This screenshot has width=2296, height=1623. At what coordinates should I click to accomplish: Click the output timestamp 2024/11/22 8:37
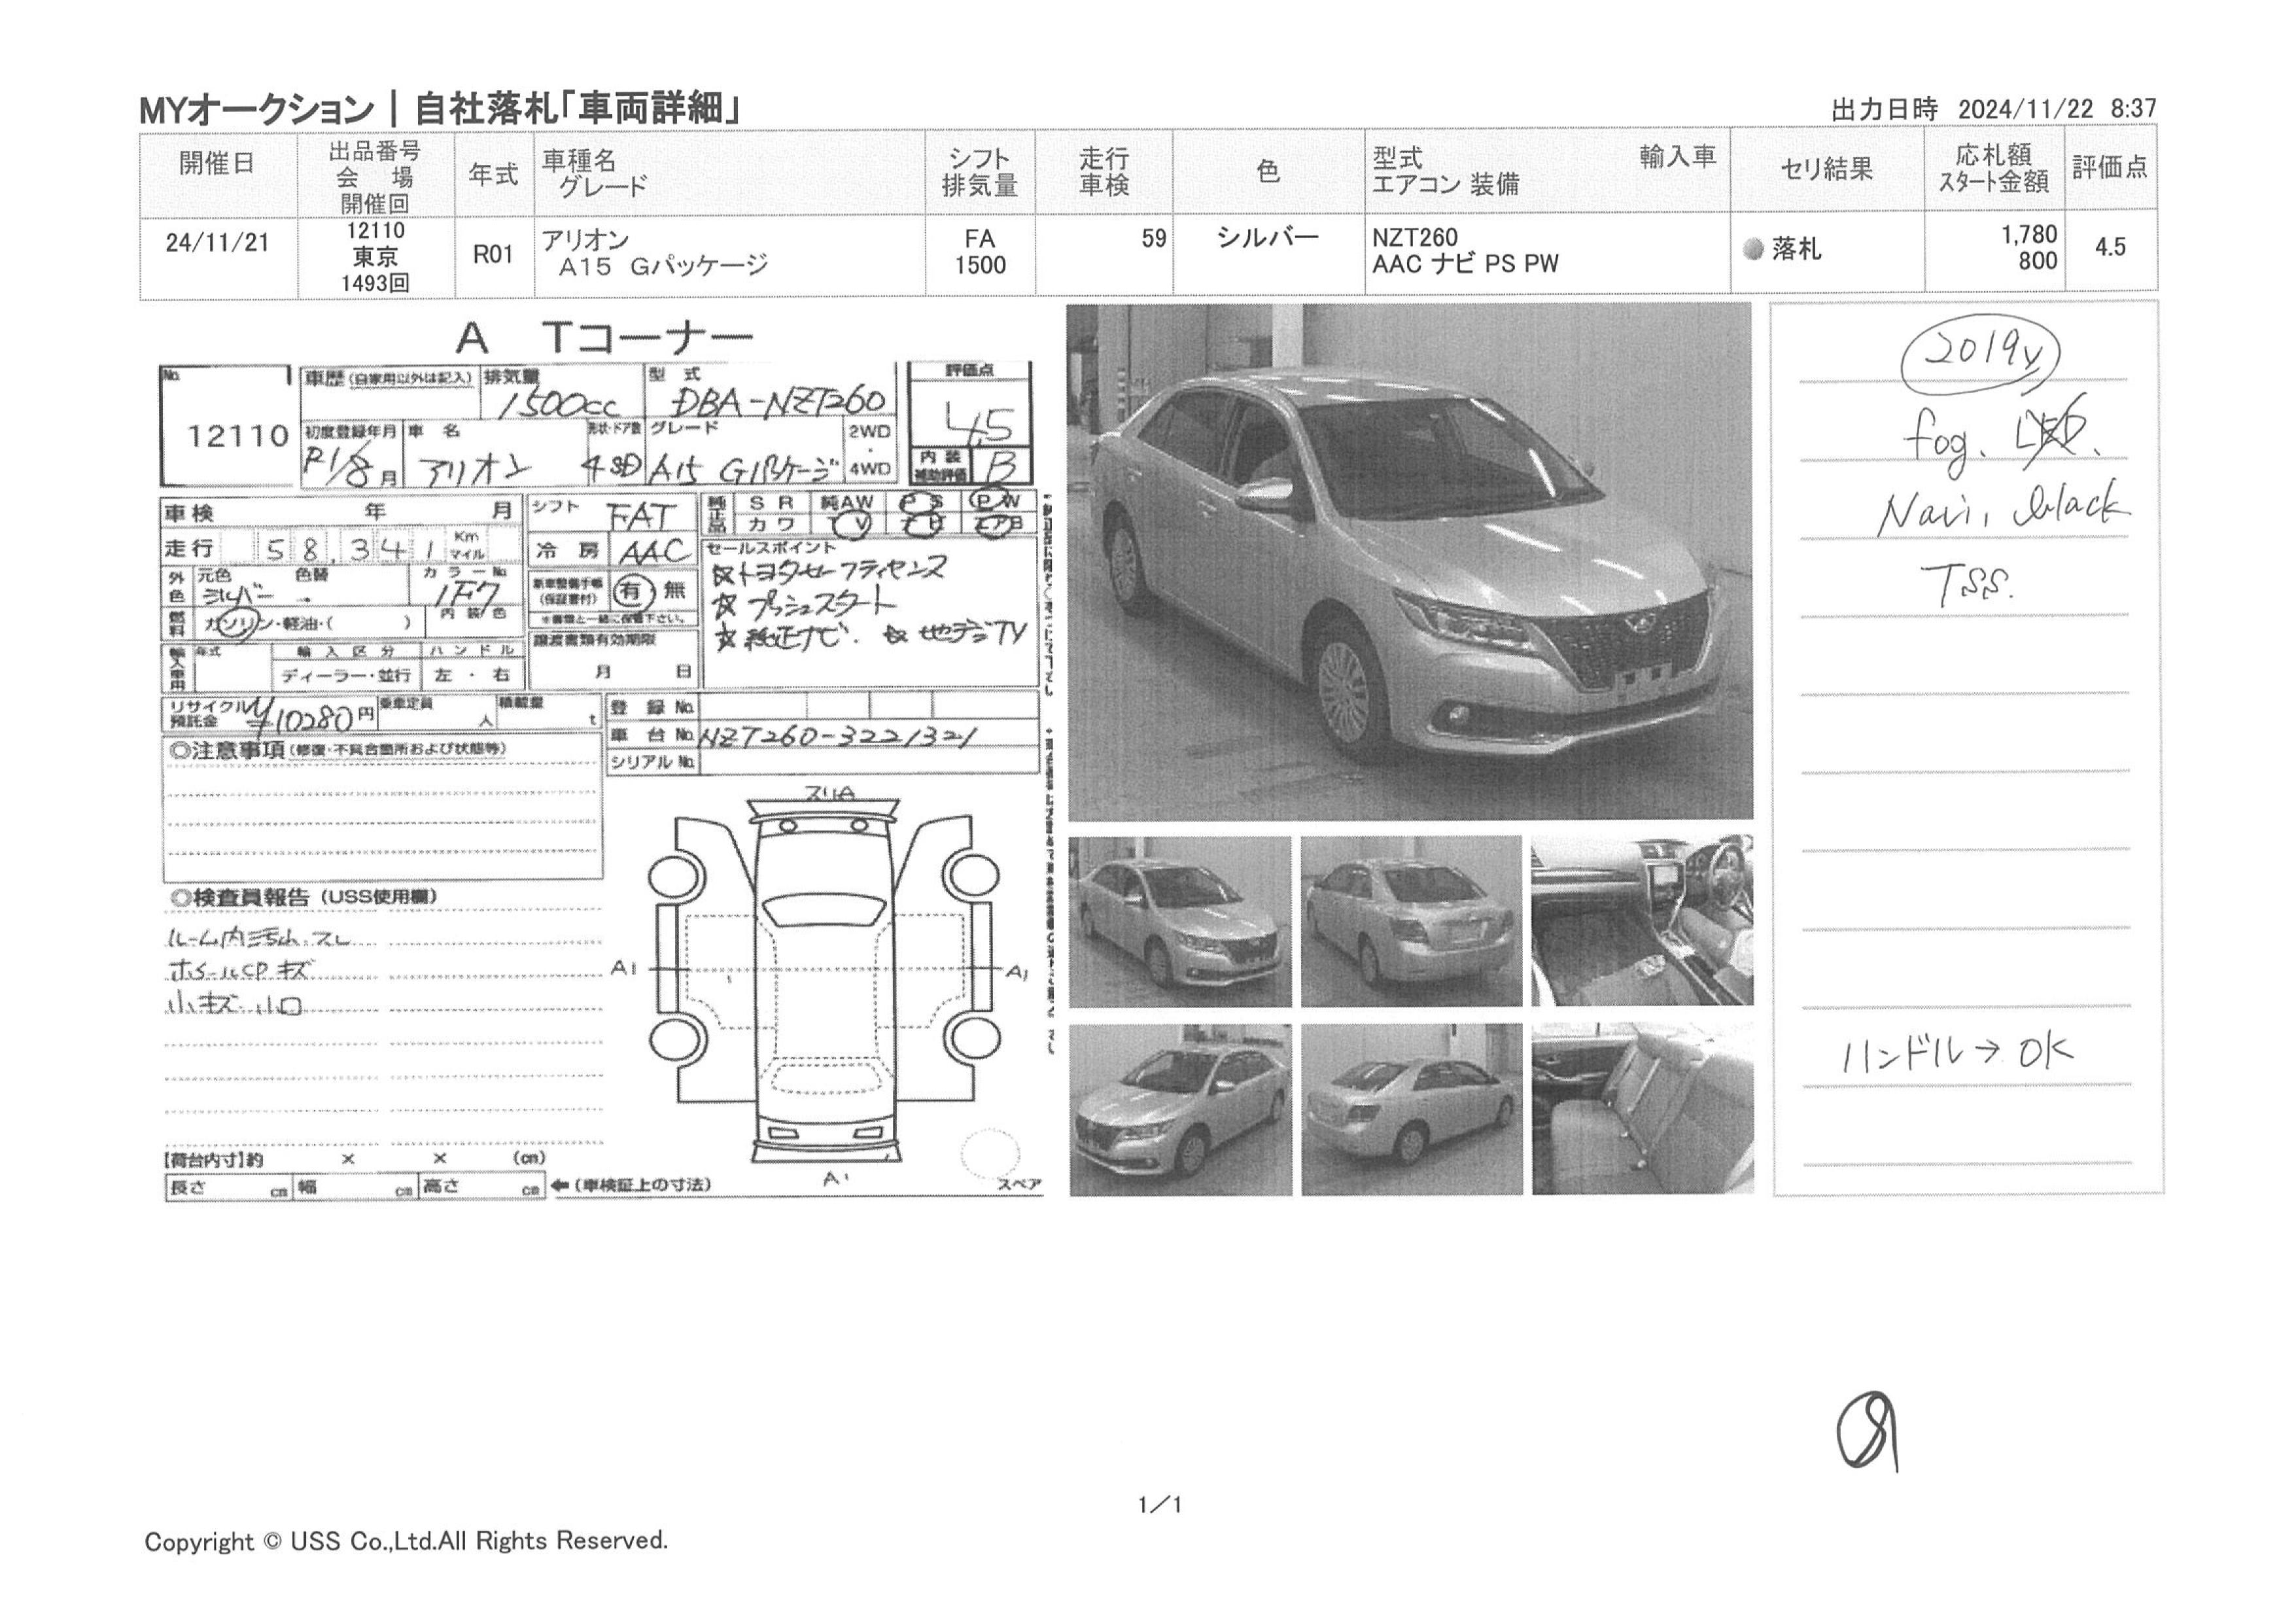tap(2057, 109)
